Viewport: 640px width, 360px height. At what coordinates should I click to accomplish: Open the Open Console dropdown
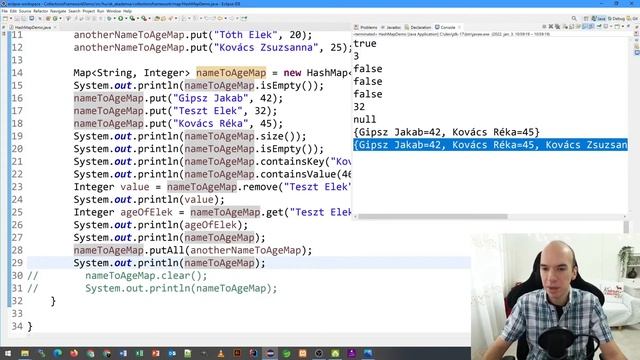click(623, 26)
